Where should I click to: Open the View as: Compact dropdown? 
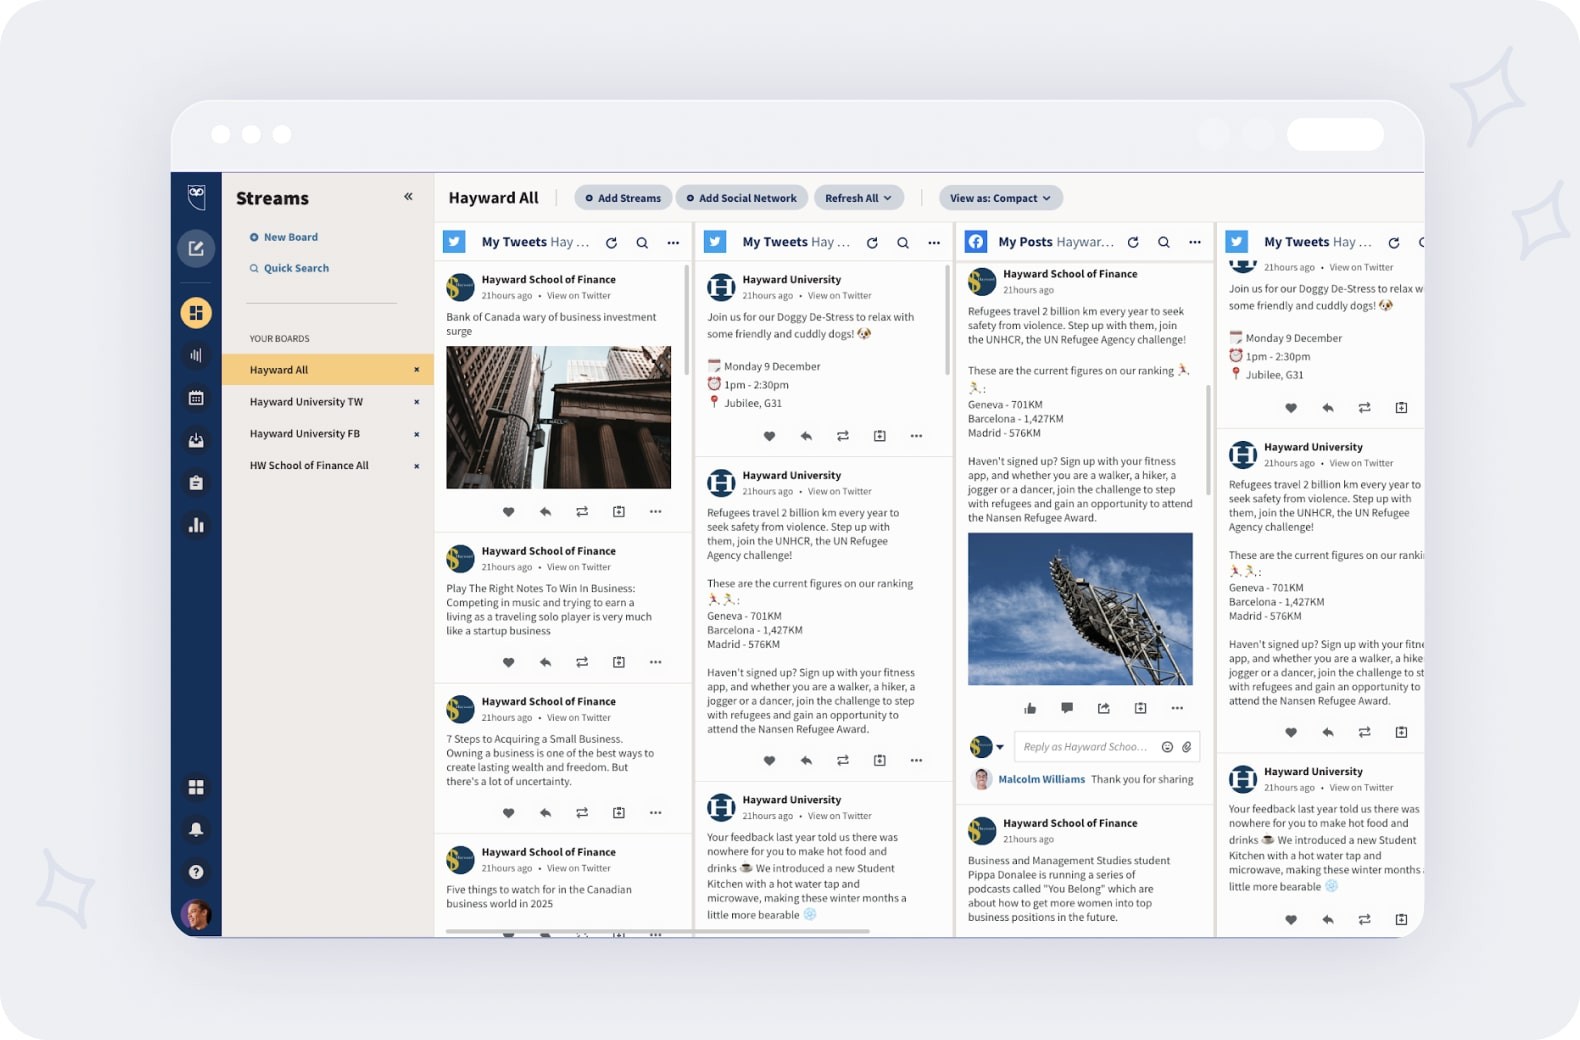(x=1000, y=198)
